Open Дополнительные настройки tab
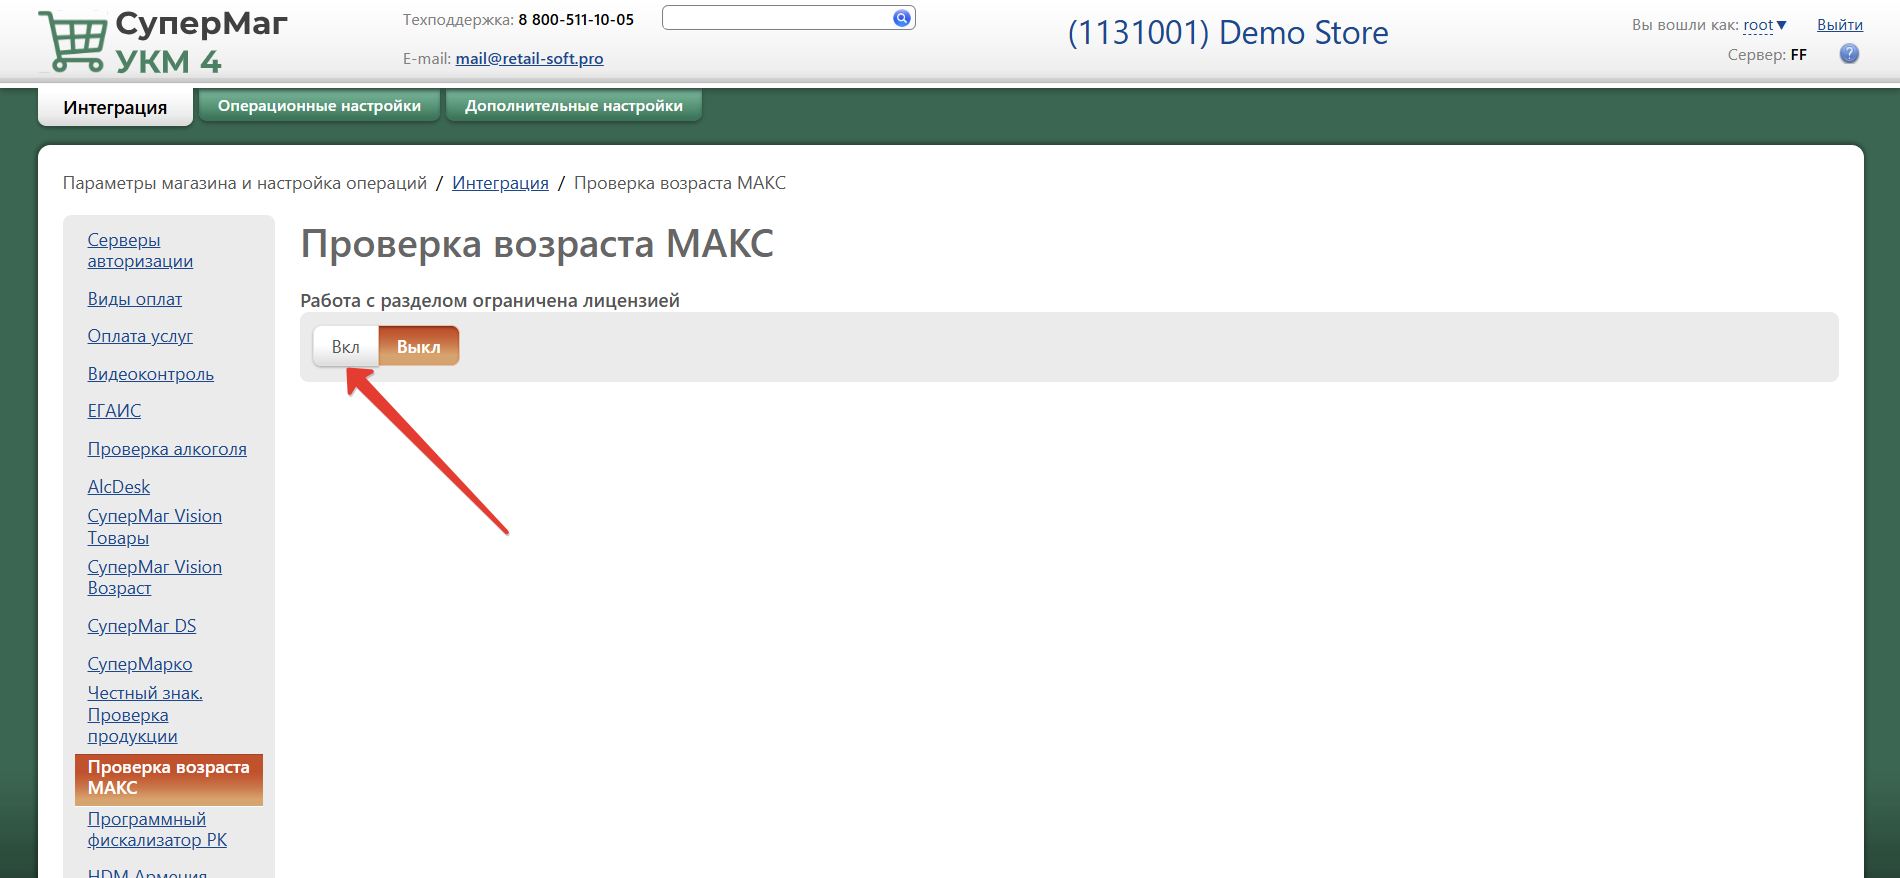Viewport: 1900px width, 878px height. pos(573,106)
